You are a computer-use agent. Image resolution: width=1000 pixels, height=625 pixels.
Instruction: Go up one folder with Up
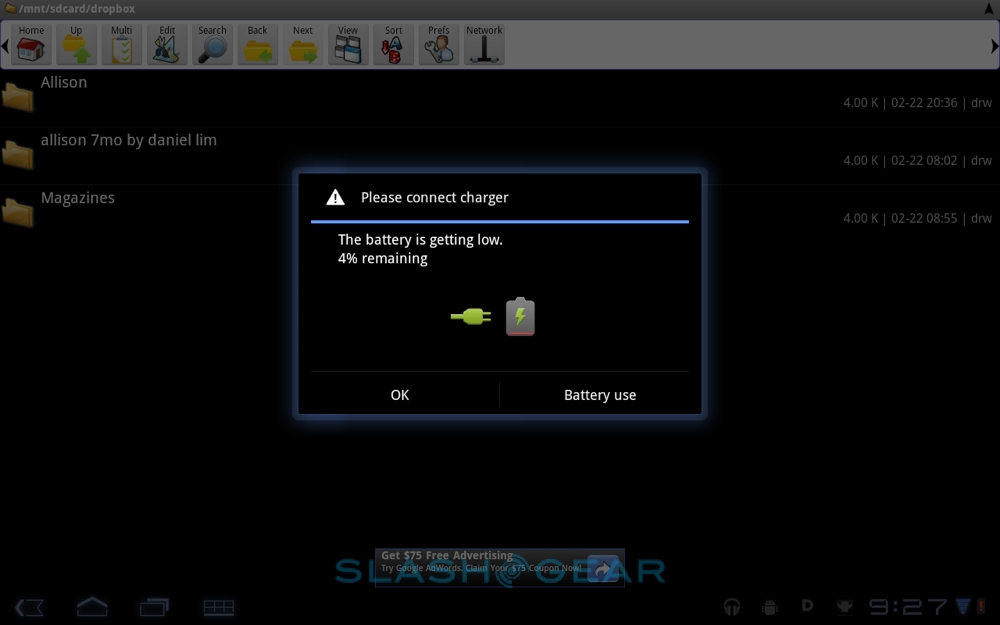(76, 44)
